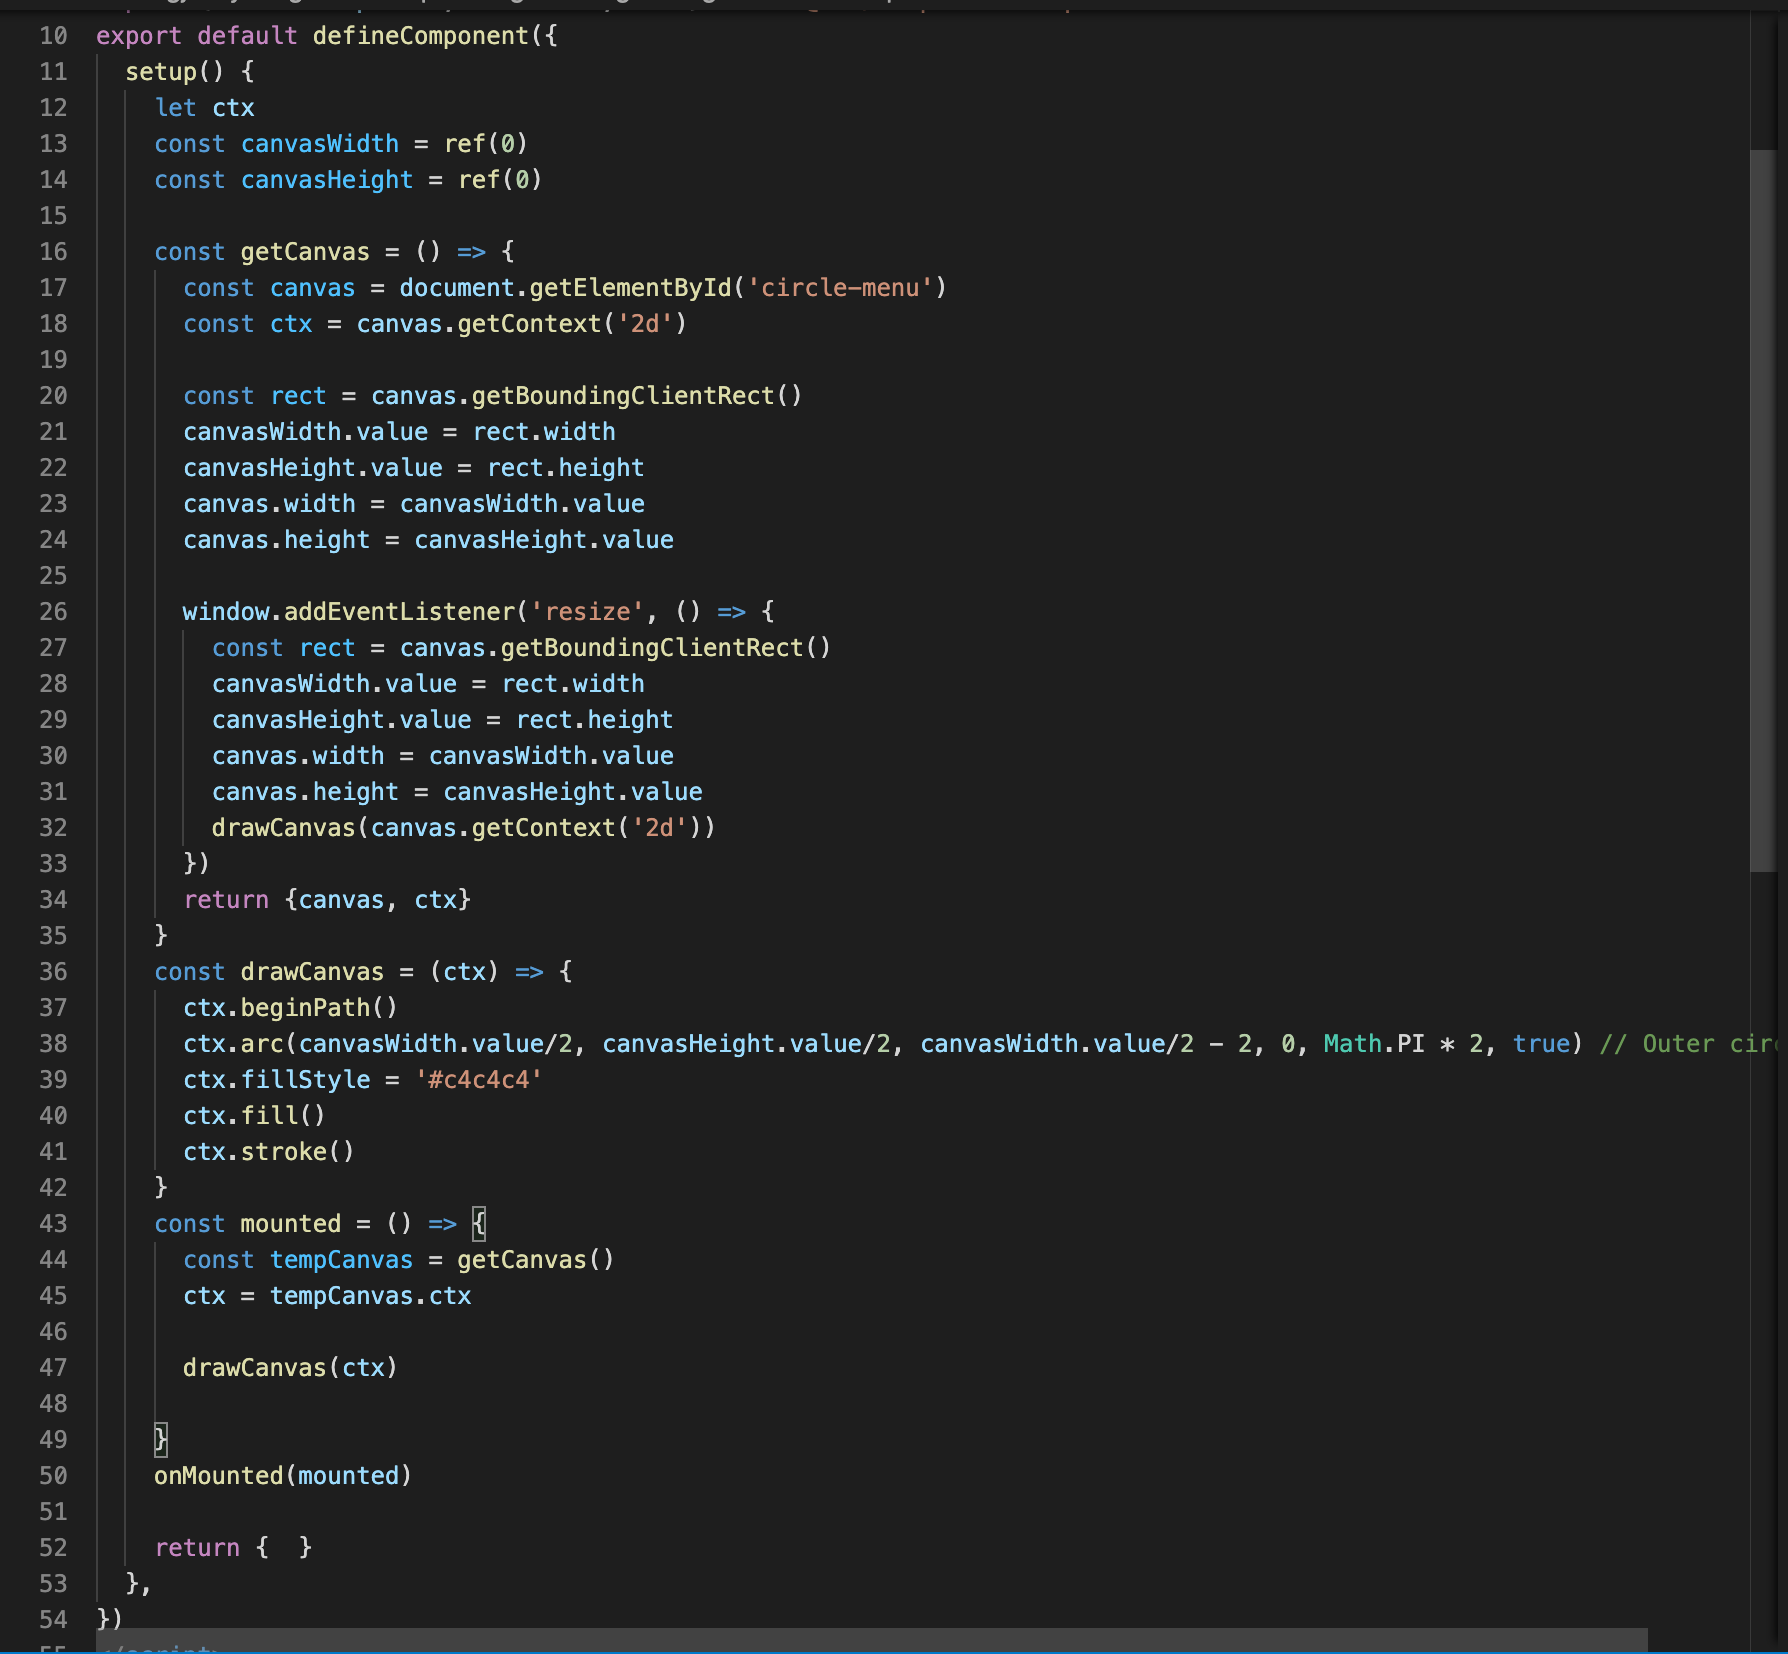
Task: Click 'ctx.stroke()' on line 41
Action: [269, 1152]
